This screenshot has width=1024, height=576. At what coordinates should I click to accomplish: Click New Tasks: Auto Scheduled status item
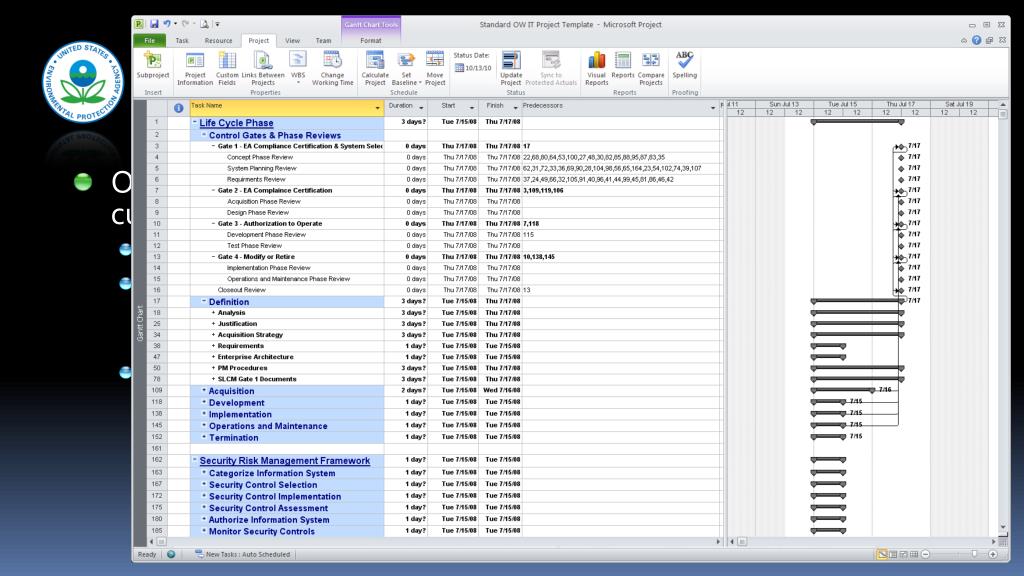[x=242, y=554]
